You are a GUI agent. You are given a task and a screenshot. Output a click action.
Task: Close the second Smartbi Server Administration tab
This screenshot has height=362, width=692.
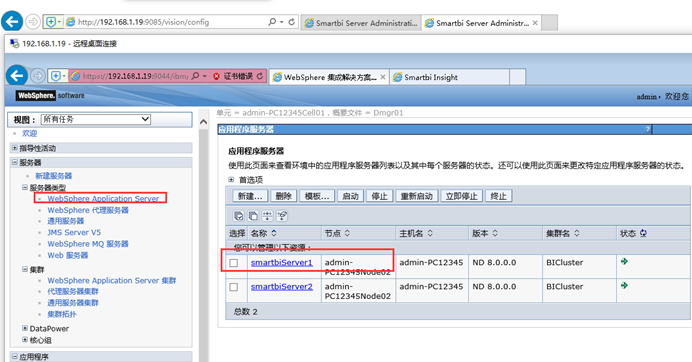point(535,23)
